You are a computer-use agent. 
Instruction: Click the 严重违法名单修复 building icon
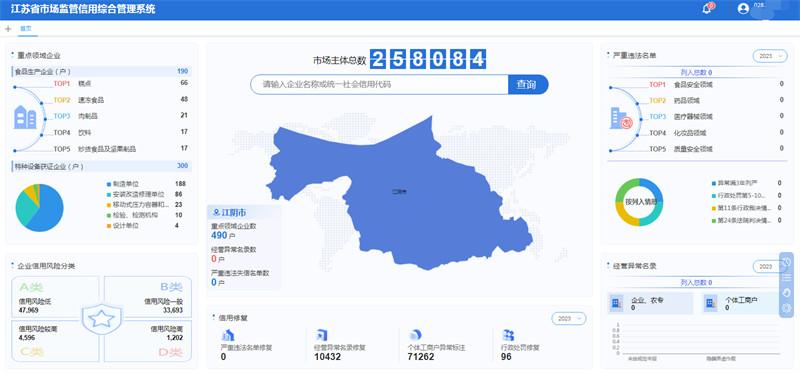(228, 335)
